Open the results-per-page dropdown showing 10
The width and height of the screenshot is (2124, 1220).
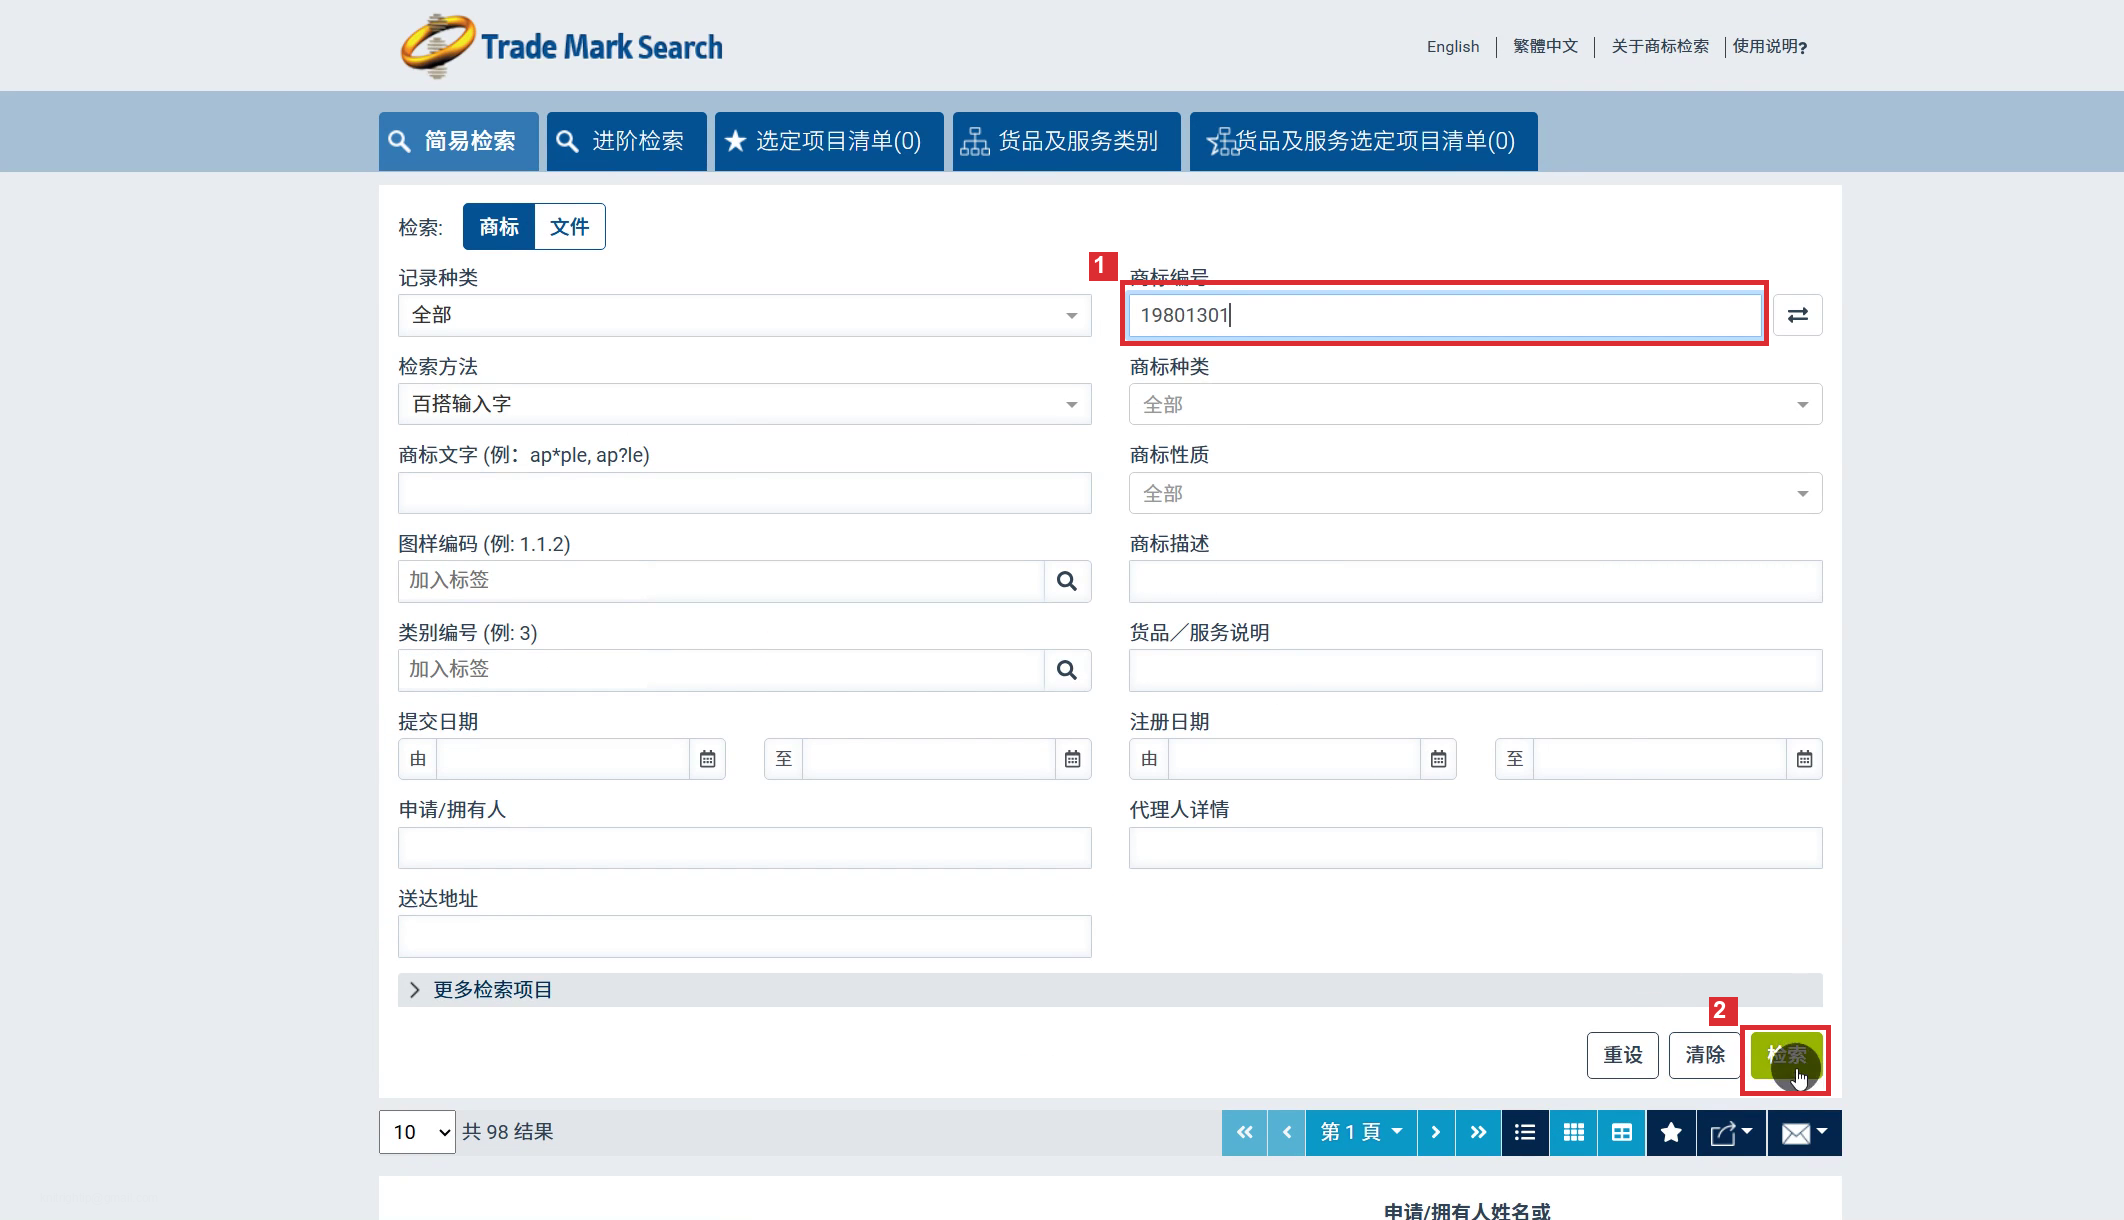(417, 1132)
